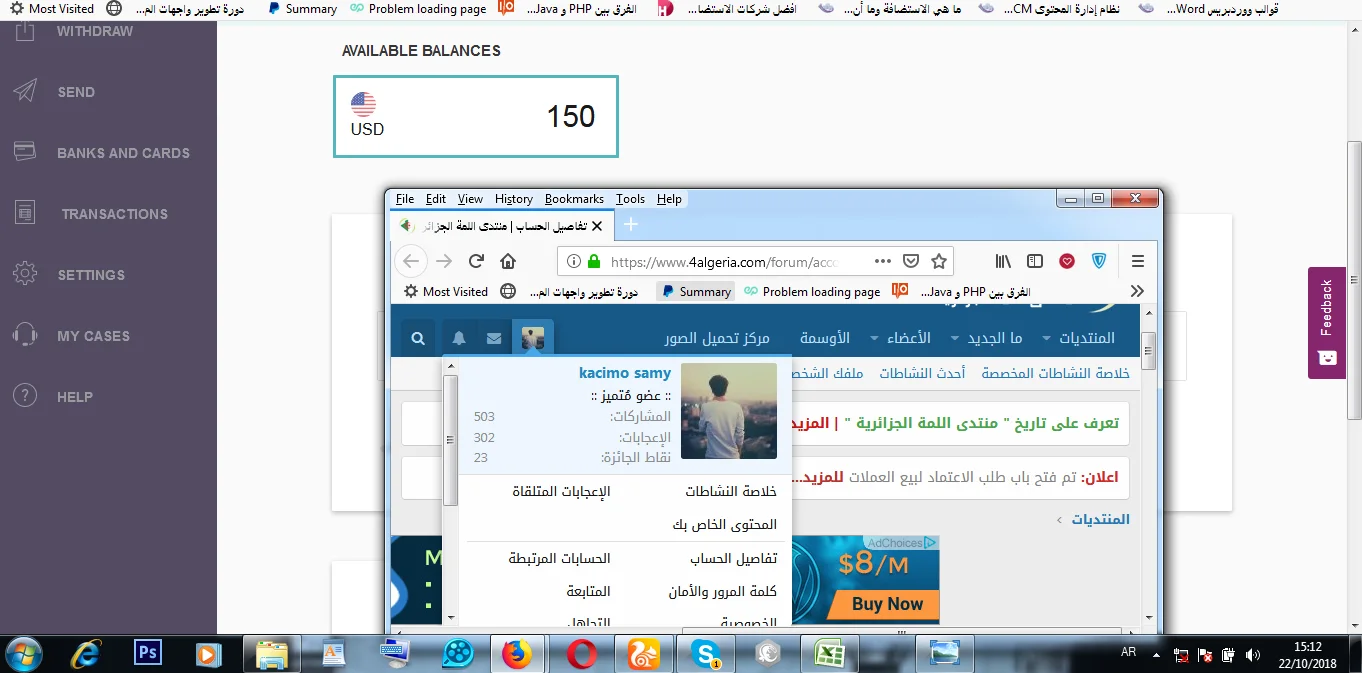Open the forum search magnifier icon
This screenshot has height=673, width=1362.
tap(418, 339)
